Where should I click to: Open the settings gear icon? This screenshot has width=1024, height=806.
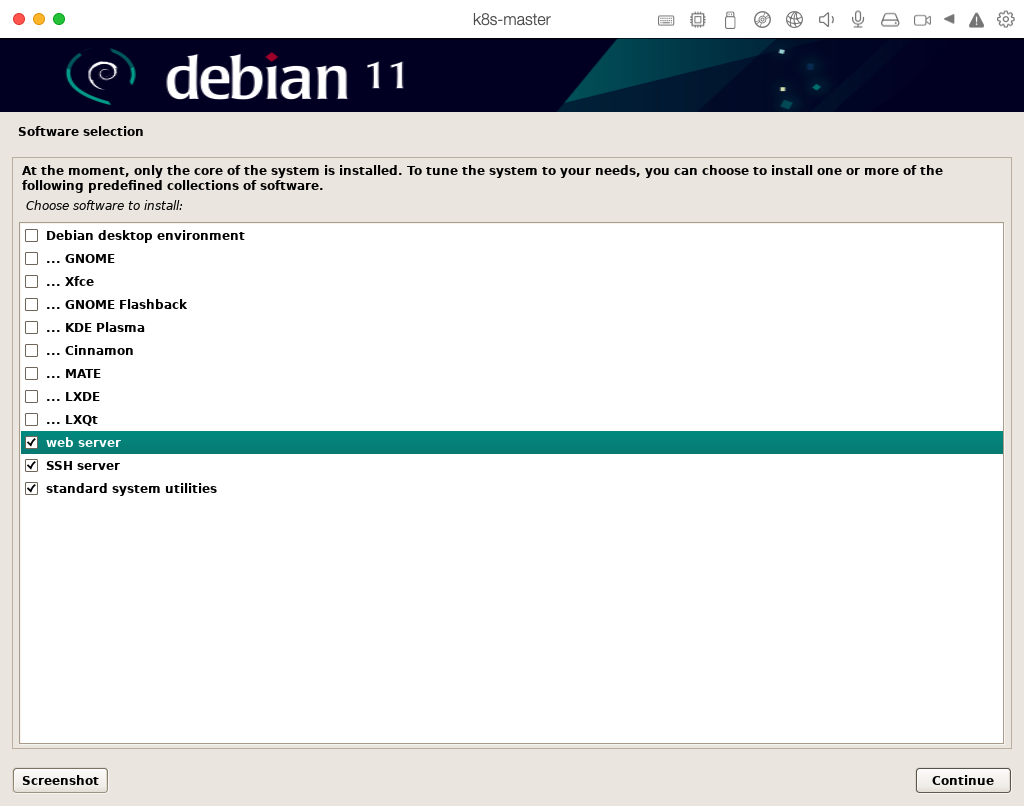pos(1006,20)
